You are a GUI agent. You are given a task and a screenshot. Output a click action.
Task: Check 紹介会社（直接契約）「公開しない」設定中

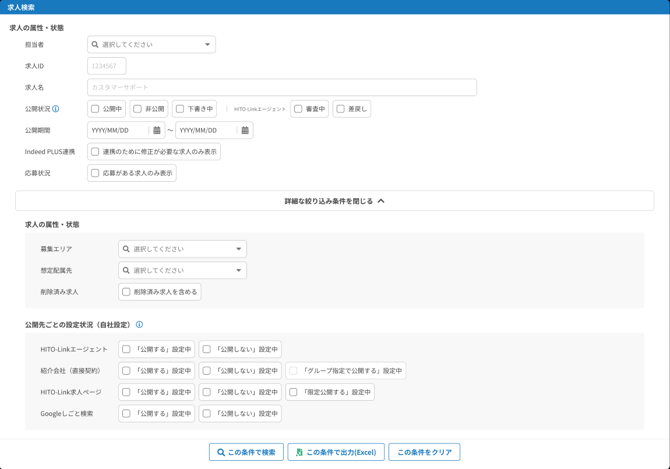207,371
